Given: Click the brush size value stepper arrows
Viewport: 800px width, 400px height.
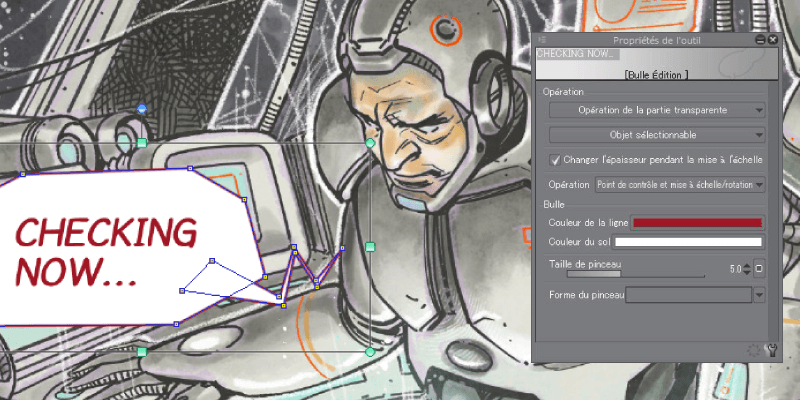Looking at the screenshot, I should pos(747,269).
